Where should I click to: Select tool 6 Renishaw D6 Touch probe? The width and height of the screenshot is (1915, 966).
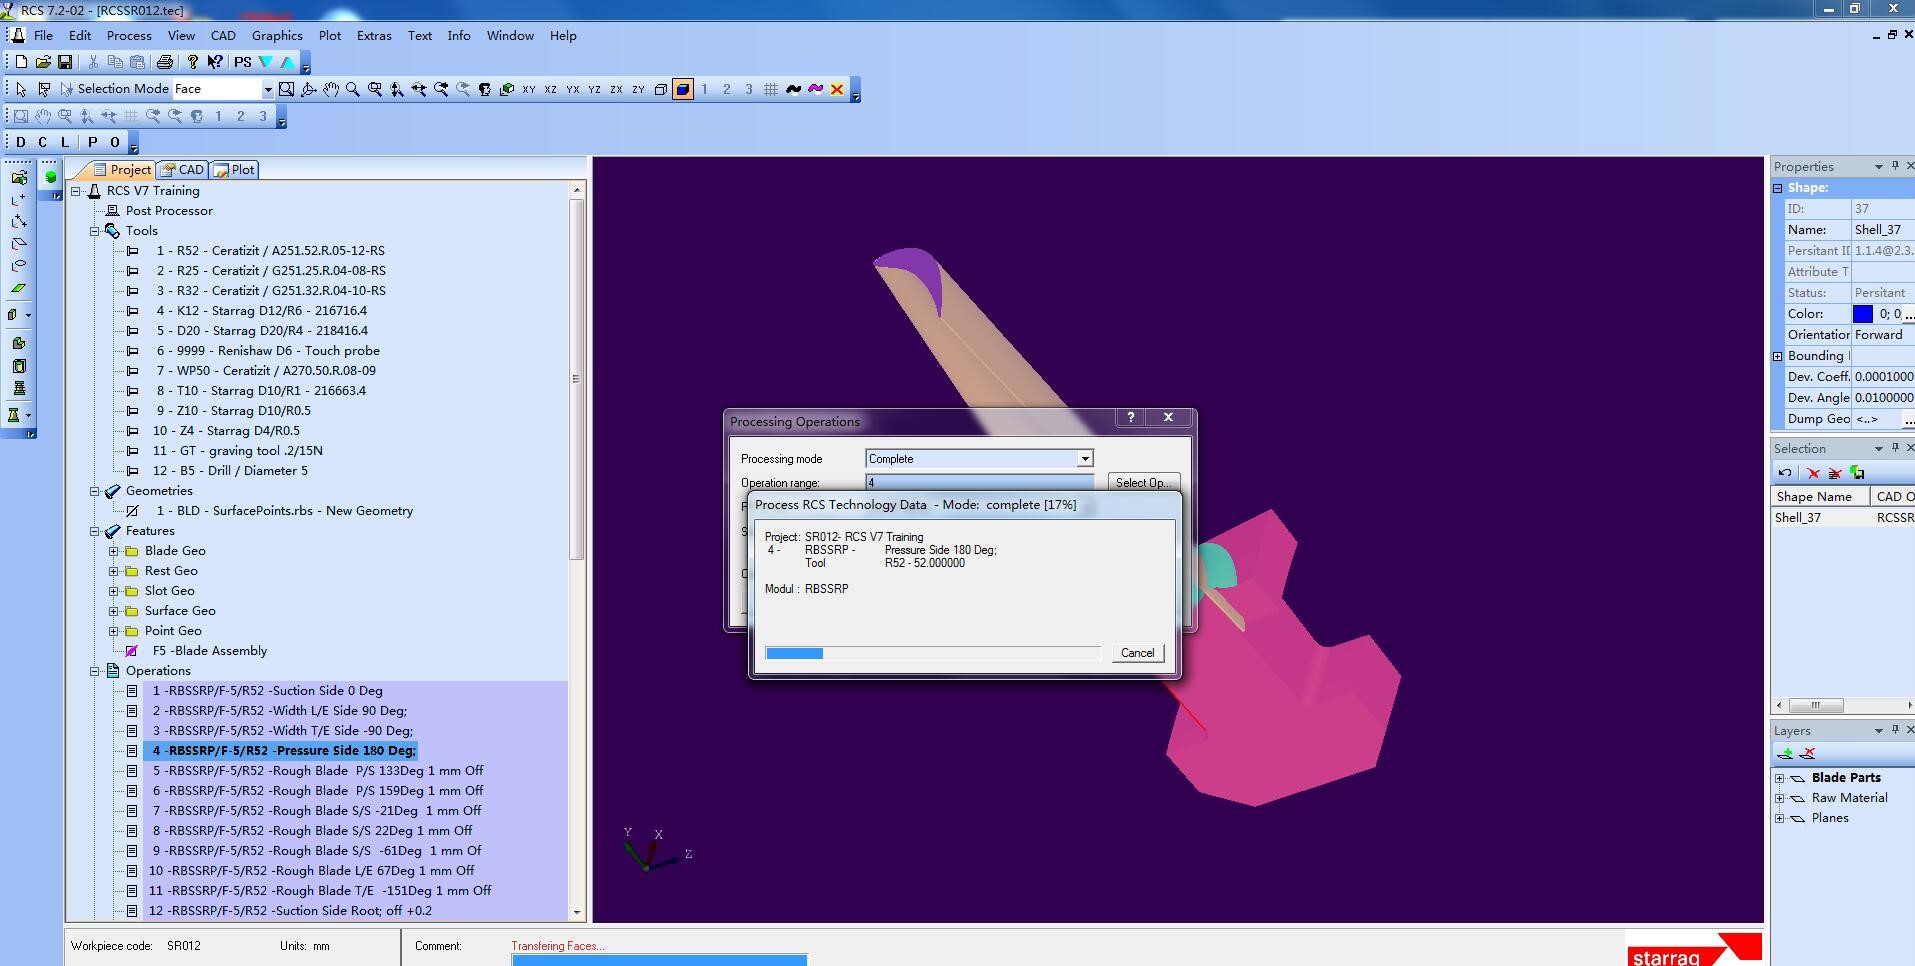pyautogui.click(x=267, y=351)
